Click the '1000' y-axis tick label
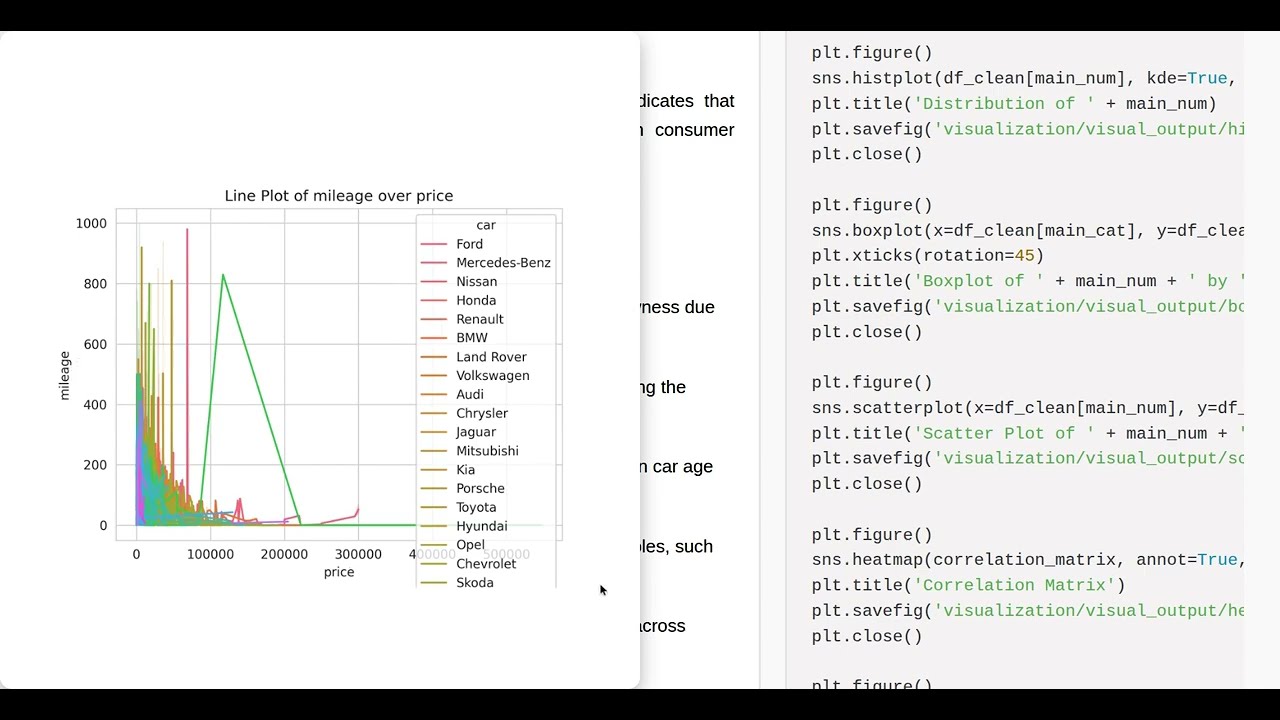The width and height of the screenshot is (1280, 720). [x=91, y=223]
